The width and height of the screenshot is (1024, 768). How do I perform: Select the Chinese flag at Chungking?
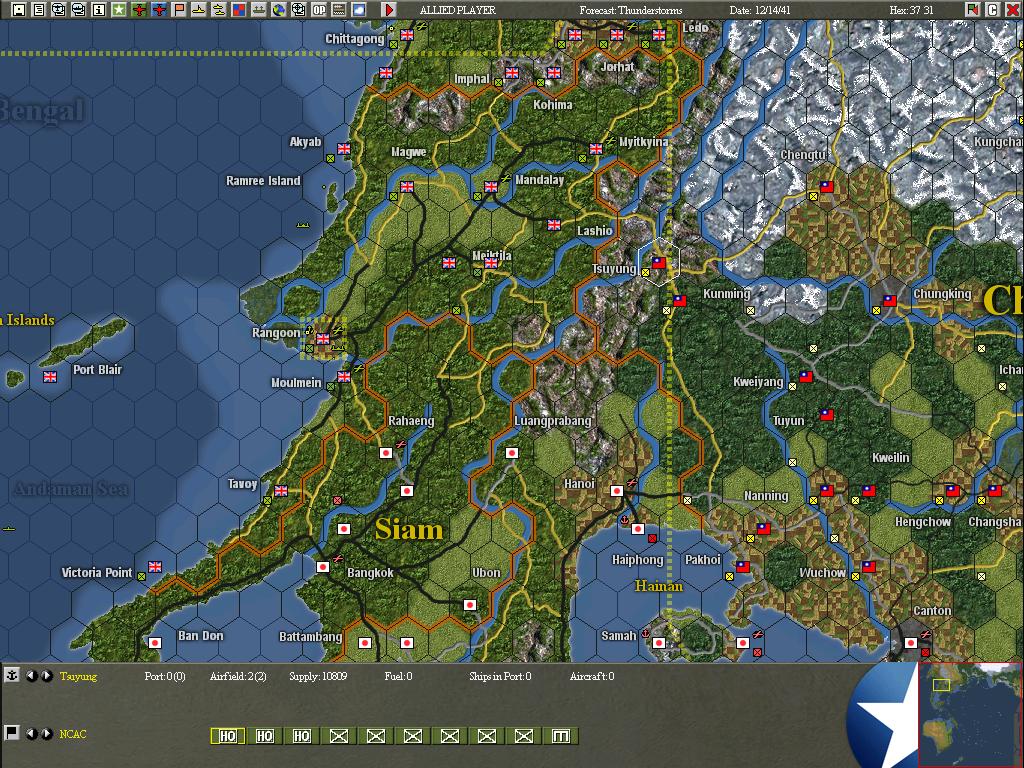[x=889, y=300]
